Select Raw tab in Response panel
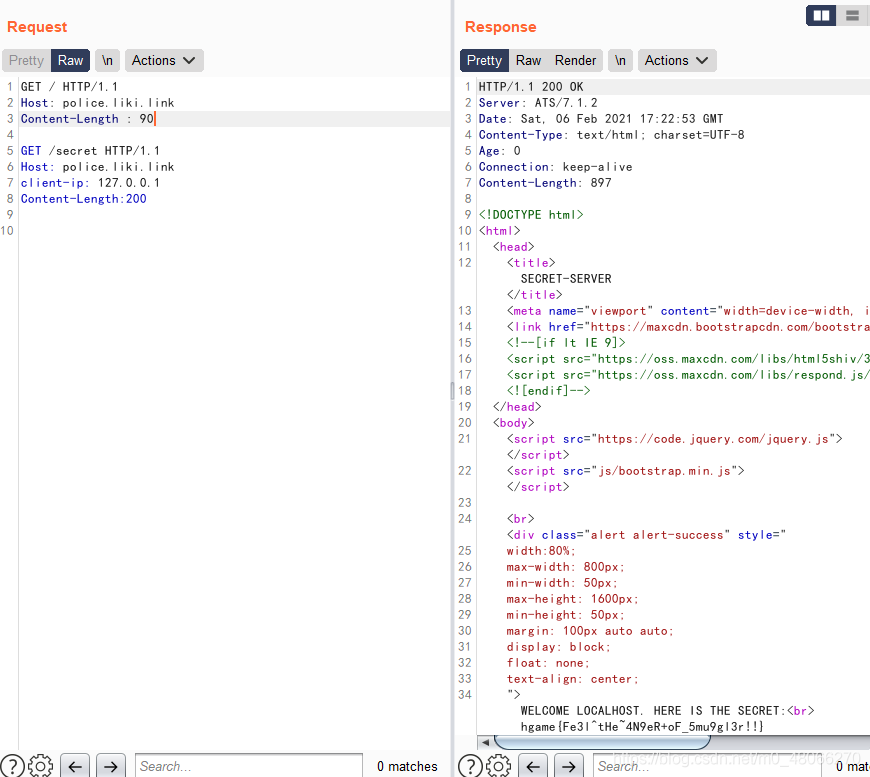Image resolution: width=870 pixels, height=777 pixels. [528, 60]
